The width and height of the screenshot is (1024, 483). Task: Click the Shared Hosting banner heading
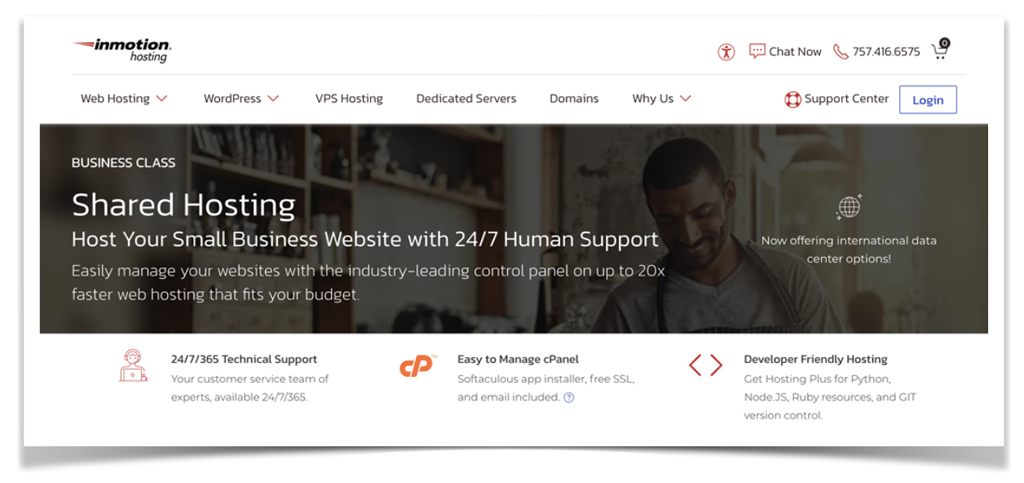184,205
